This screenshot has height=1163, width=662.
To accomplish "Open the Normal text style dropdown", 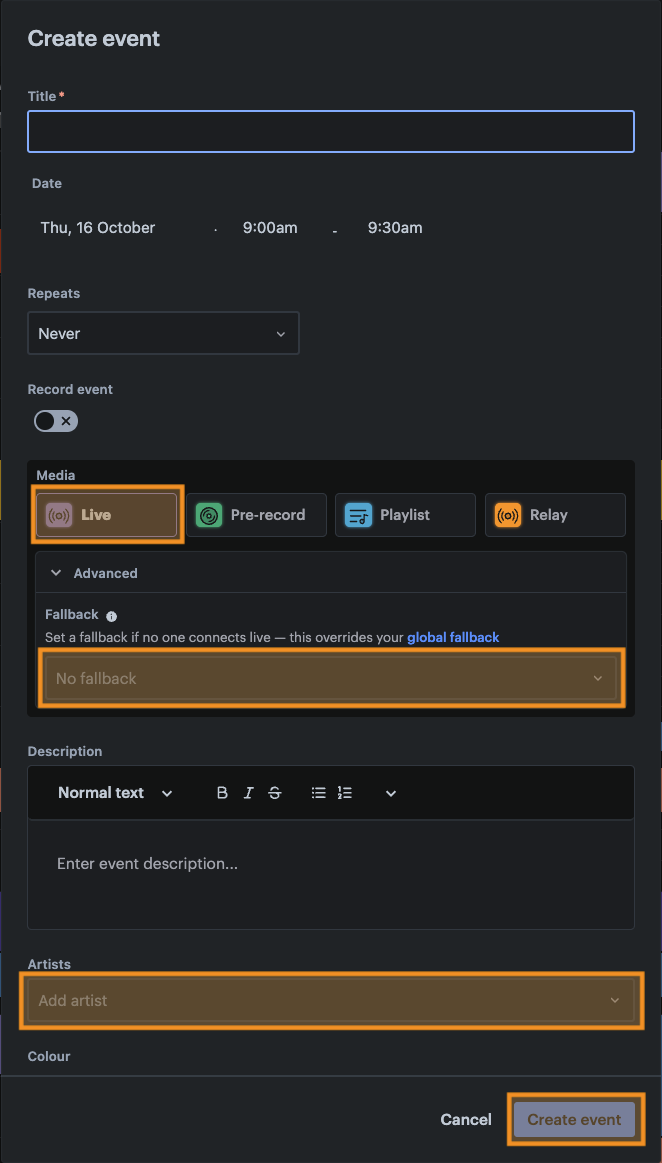I will (x=115, y=793).
